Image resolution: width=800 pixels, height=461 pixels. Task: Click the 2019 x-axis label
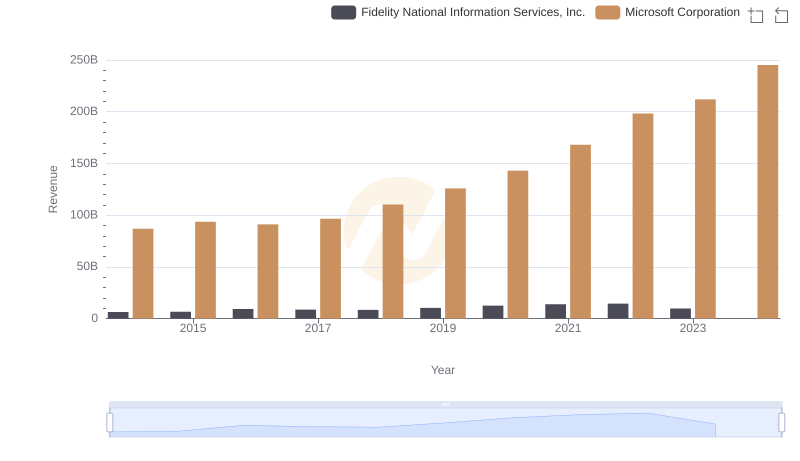(x=443, y=328)
